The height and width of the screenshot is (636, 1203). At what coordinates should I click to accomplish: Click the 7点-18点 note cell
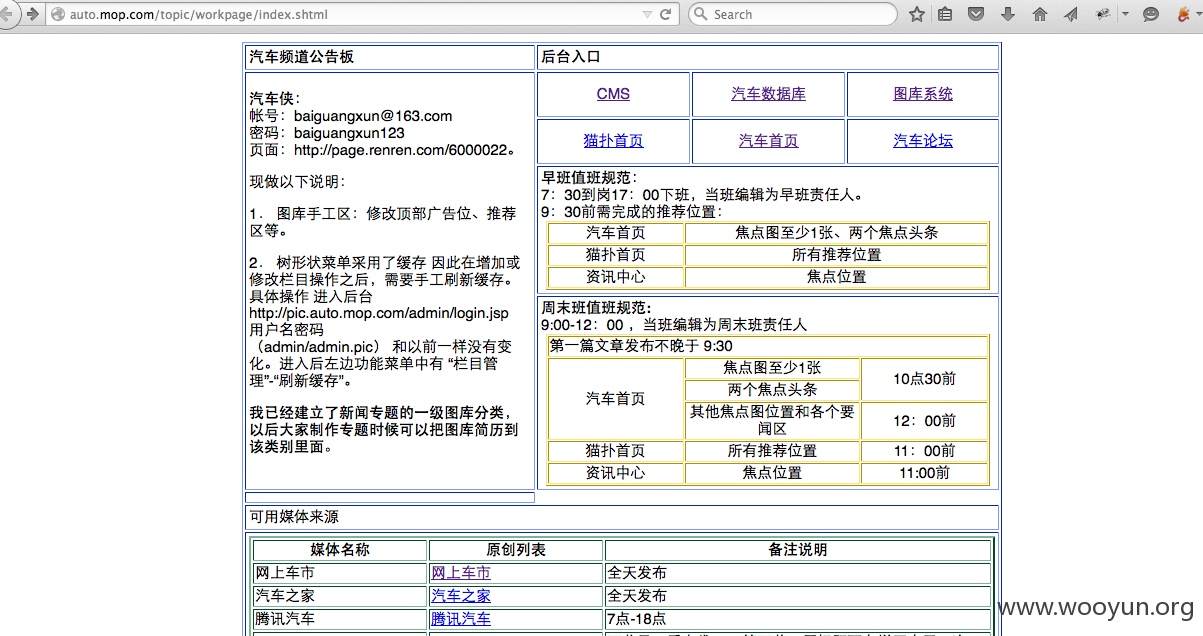(797, 619)
